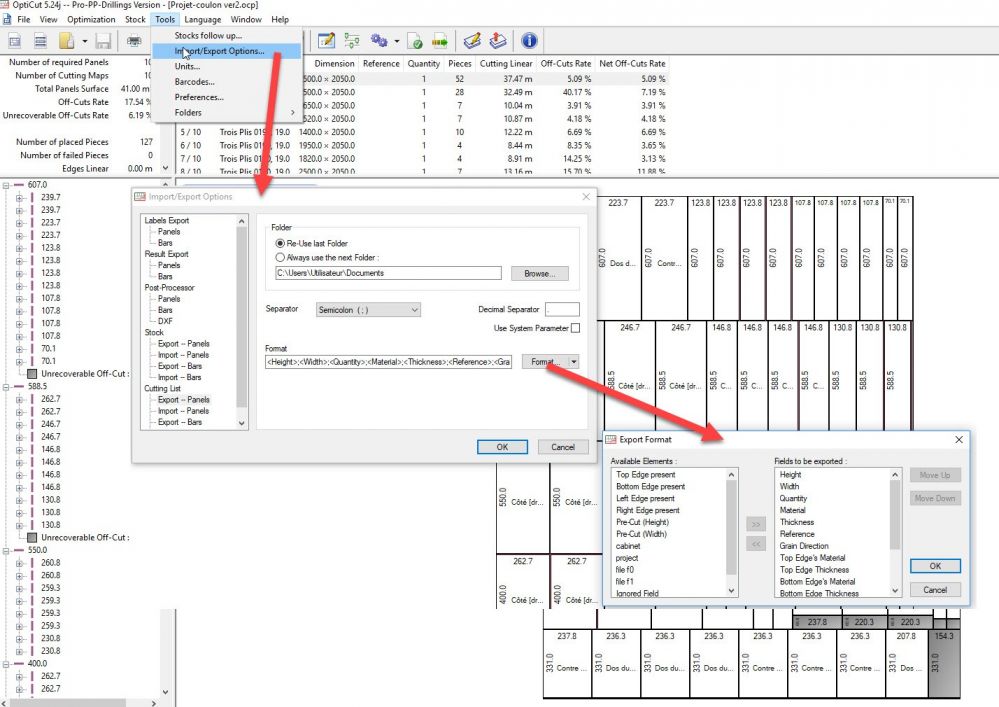Click the floppy disk Save icon
Viewport: 999px width, 707px height.
pyautogui.click(x=103, y=41)
